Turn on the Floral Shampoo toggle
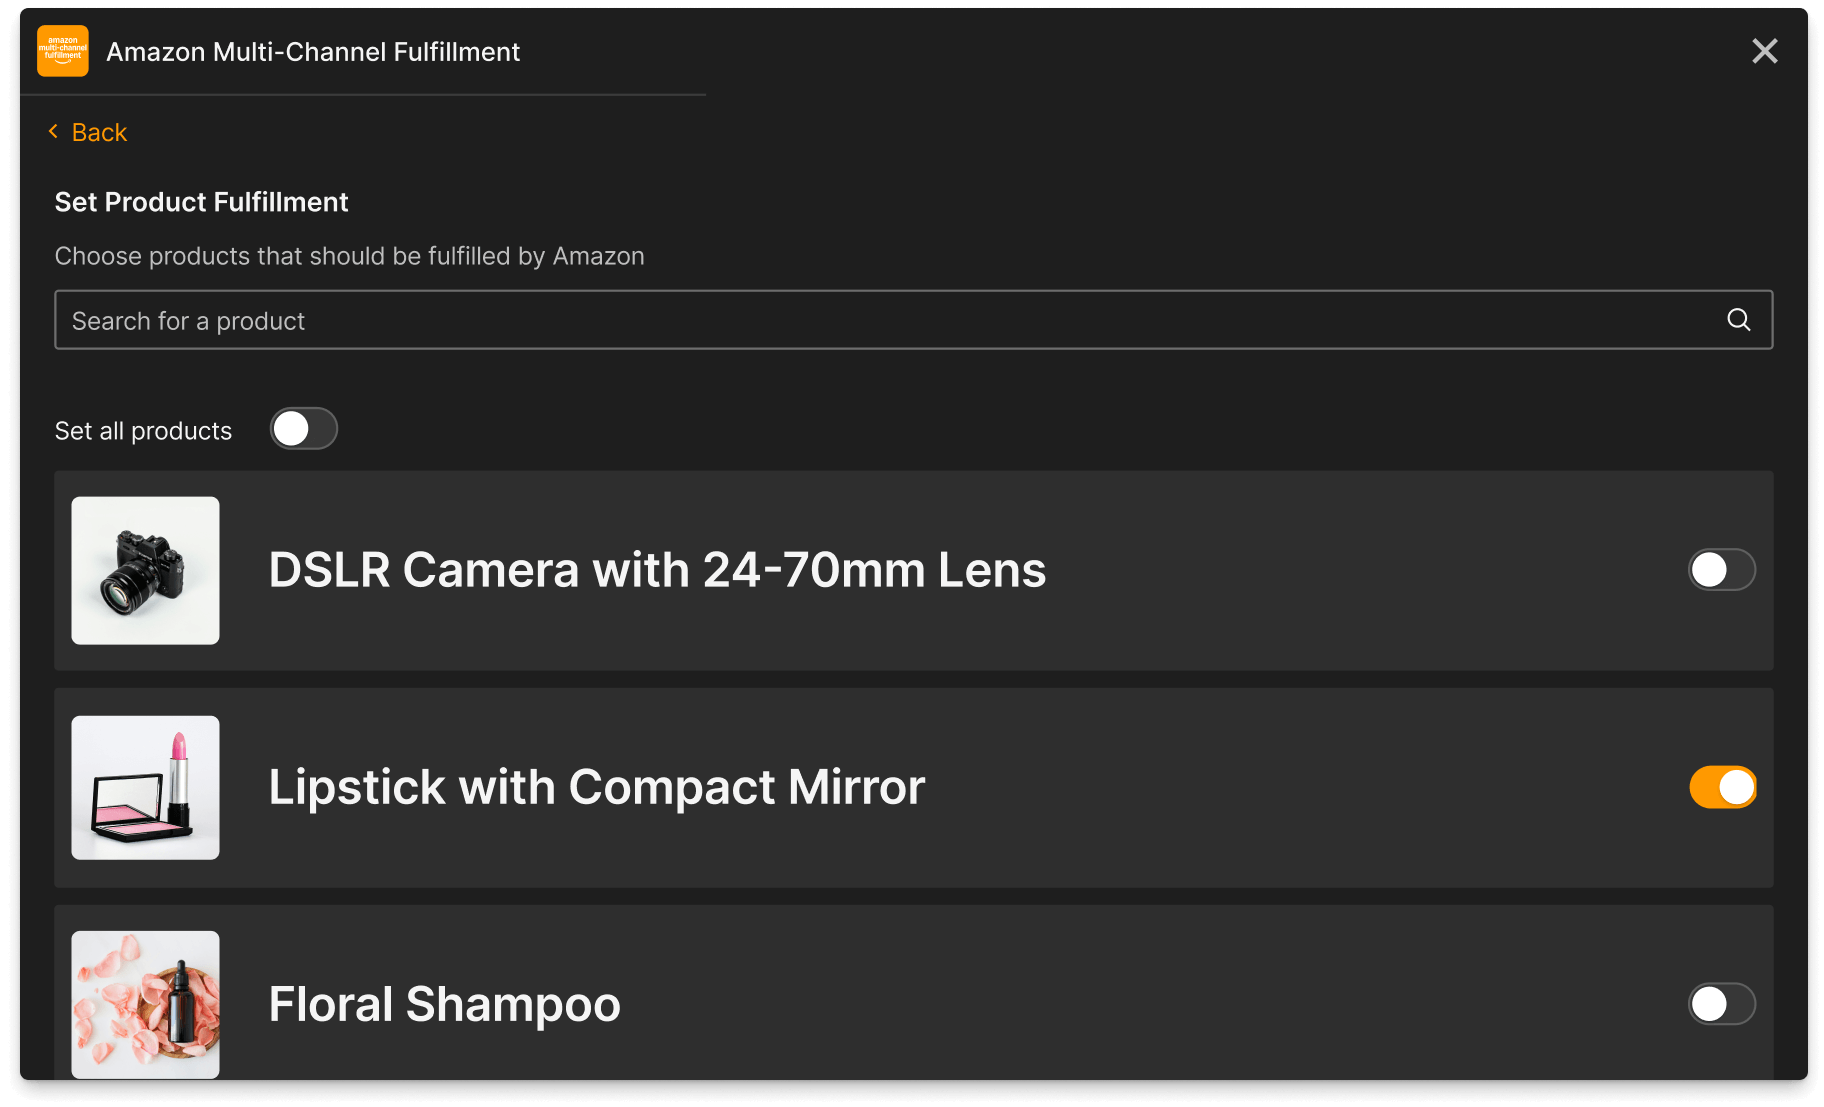1824x1107 pixels. (x=1721, y=1004)
